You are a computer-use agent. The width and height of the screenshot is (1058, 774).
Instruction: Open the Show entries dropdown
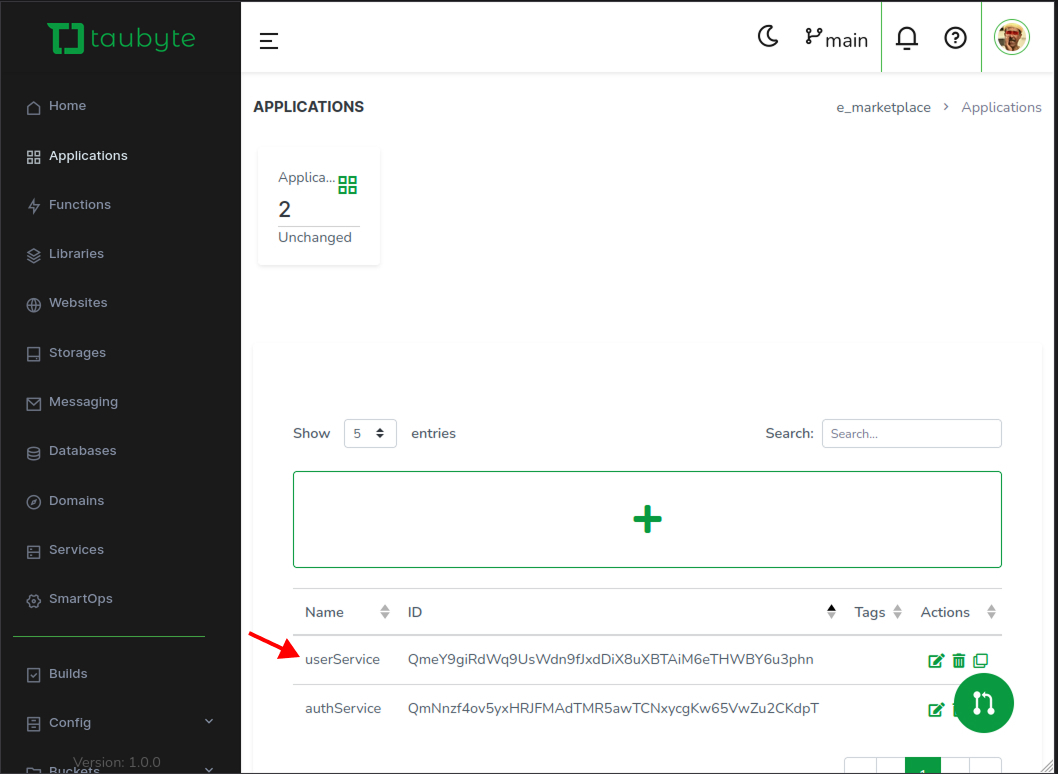click(370, 433)
